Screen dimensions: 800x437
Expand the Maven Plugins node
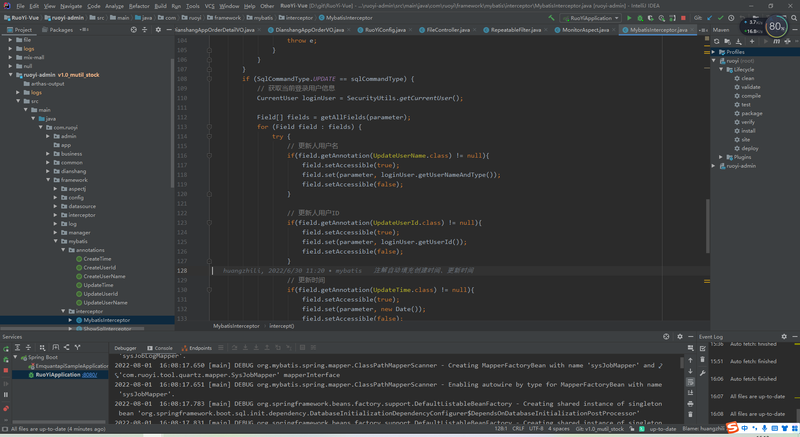721,157
